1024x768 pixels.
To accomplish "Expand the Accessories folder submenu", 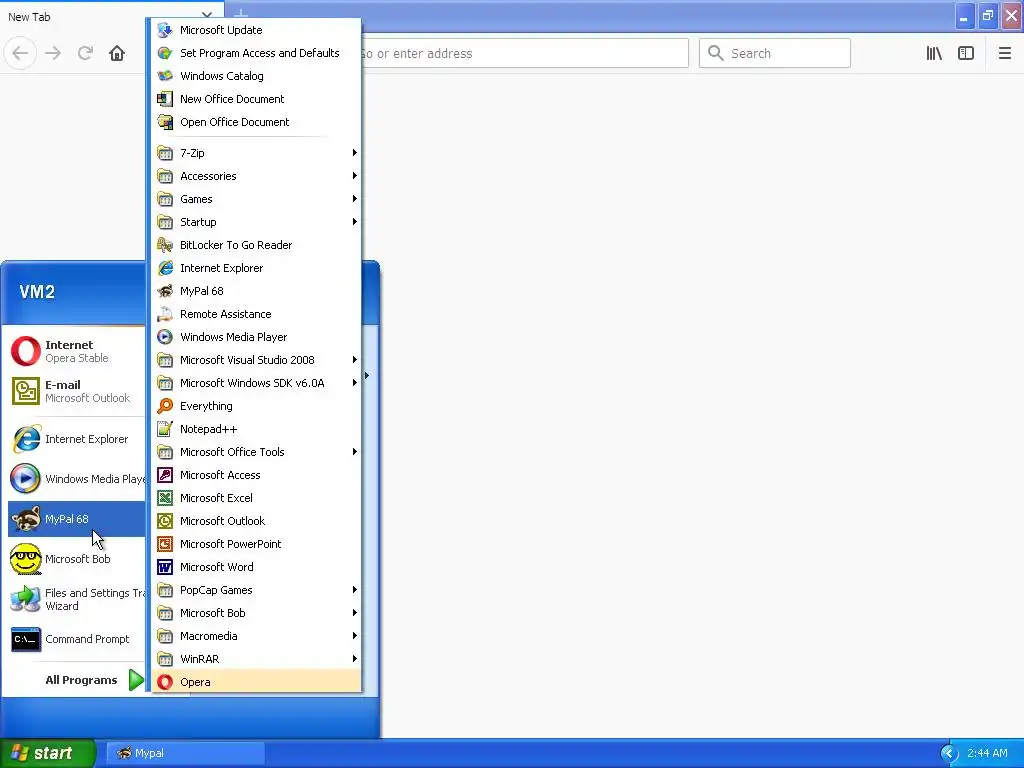I will [x=256, y=176].
